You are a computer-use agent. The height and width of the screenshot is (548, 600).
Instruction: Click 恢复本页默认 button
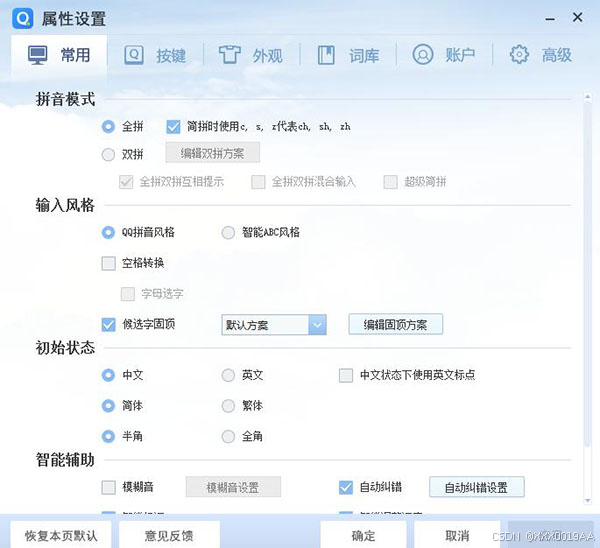pos(61,535)
